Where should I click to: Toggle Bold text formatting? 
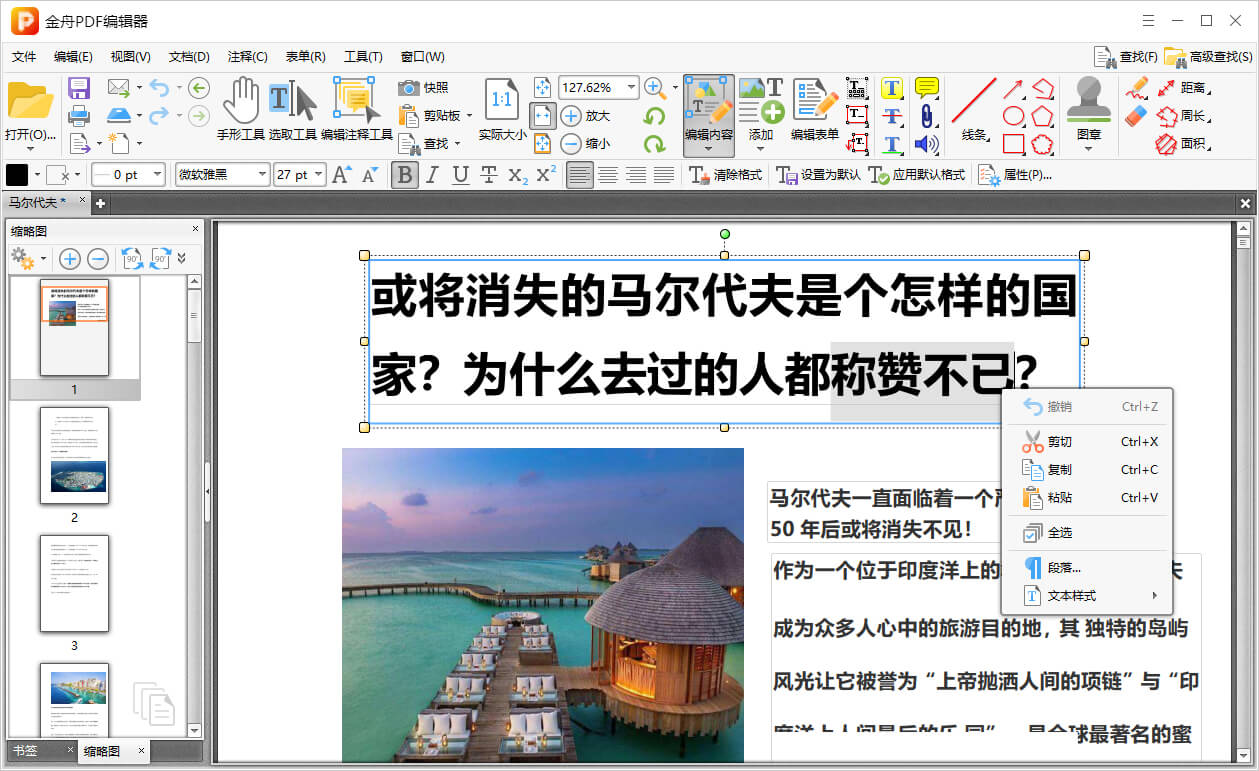pyautogui.click(x=404, y=175)
